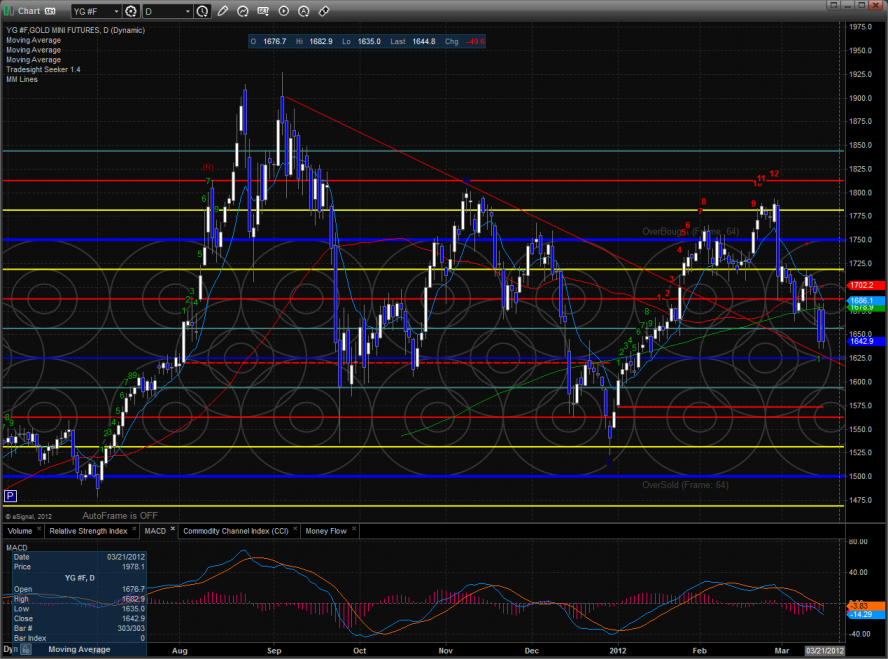Switch to the Volume tab

click(x=20, y=531)
